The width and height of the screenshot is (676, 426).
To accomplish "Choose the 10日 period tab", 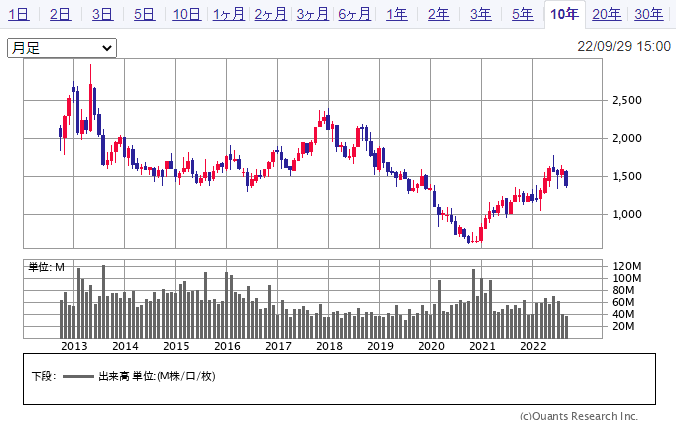I will point(187,14).
